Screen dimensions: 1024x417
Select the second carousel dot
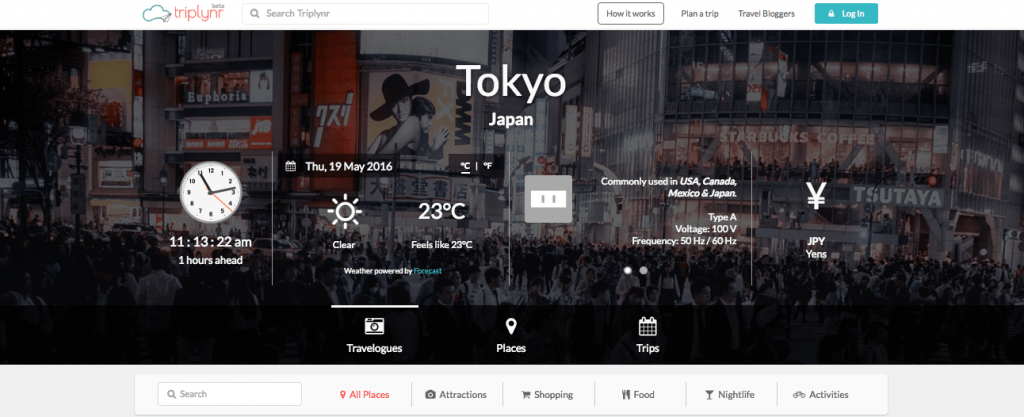coord(643,270)
